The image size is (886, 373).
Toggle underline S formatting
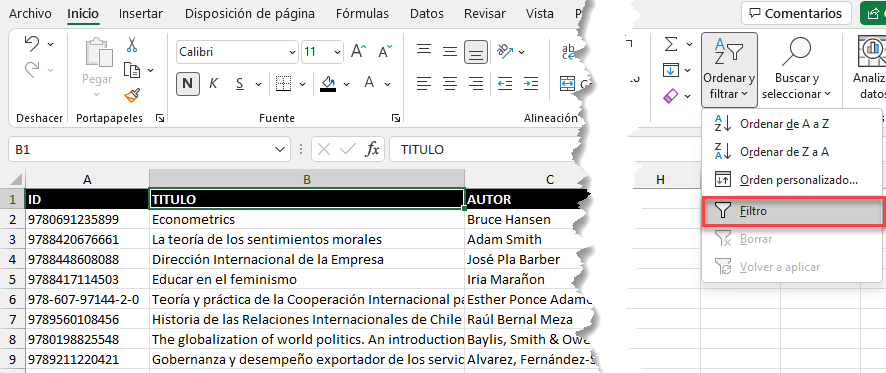[x=240, y=84]
